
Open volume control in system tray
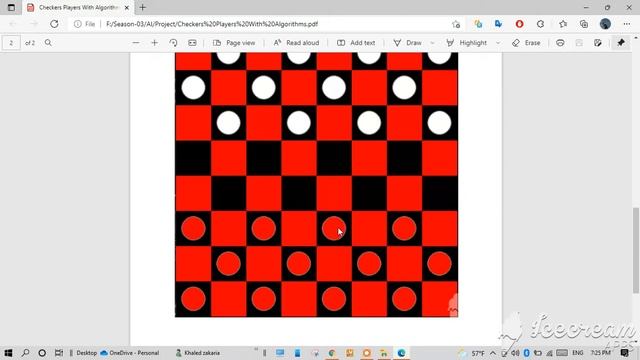516,353
